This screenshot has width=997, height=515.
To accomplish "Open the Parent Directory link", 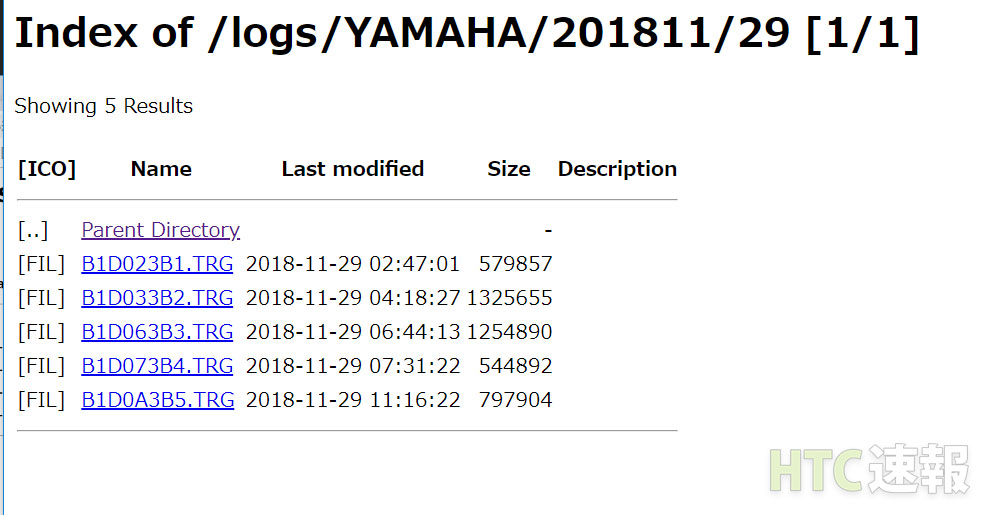I will (160, 230).
